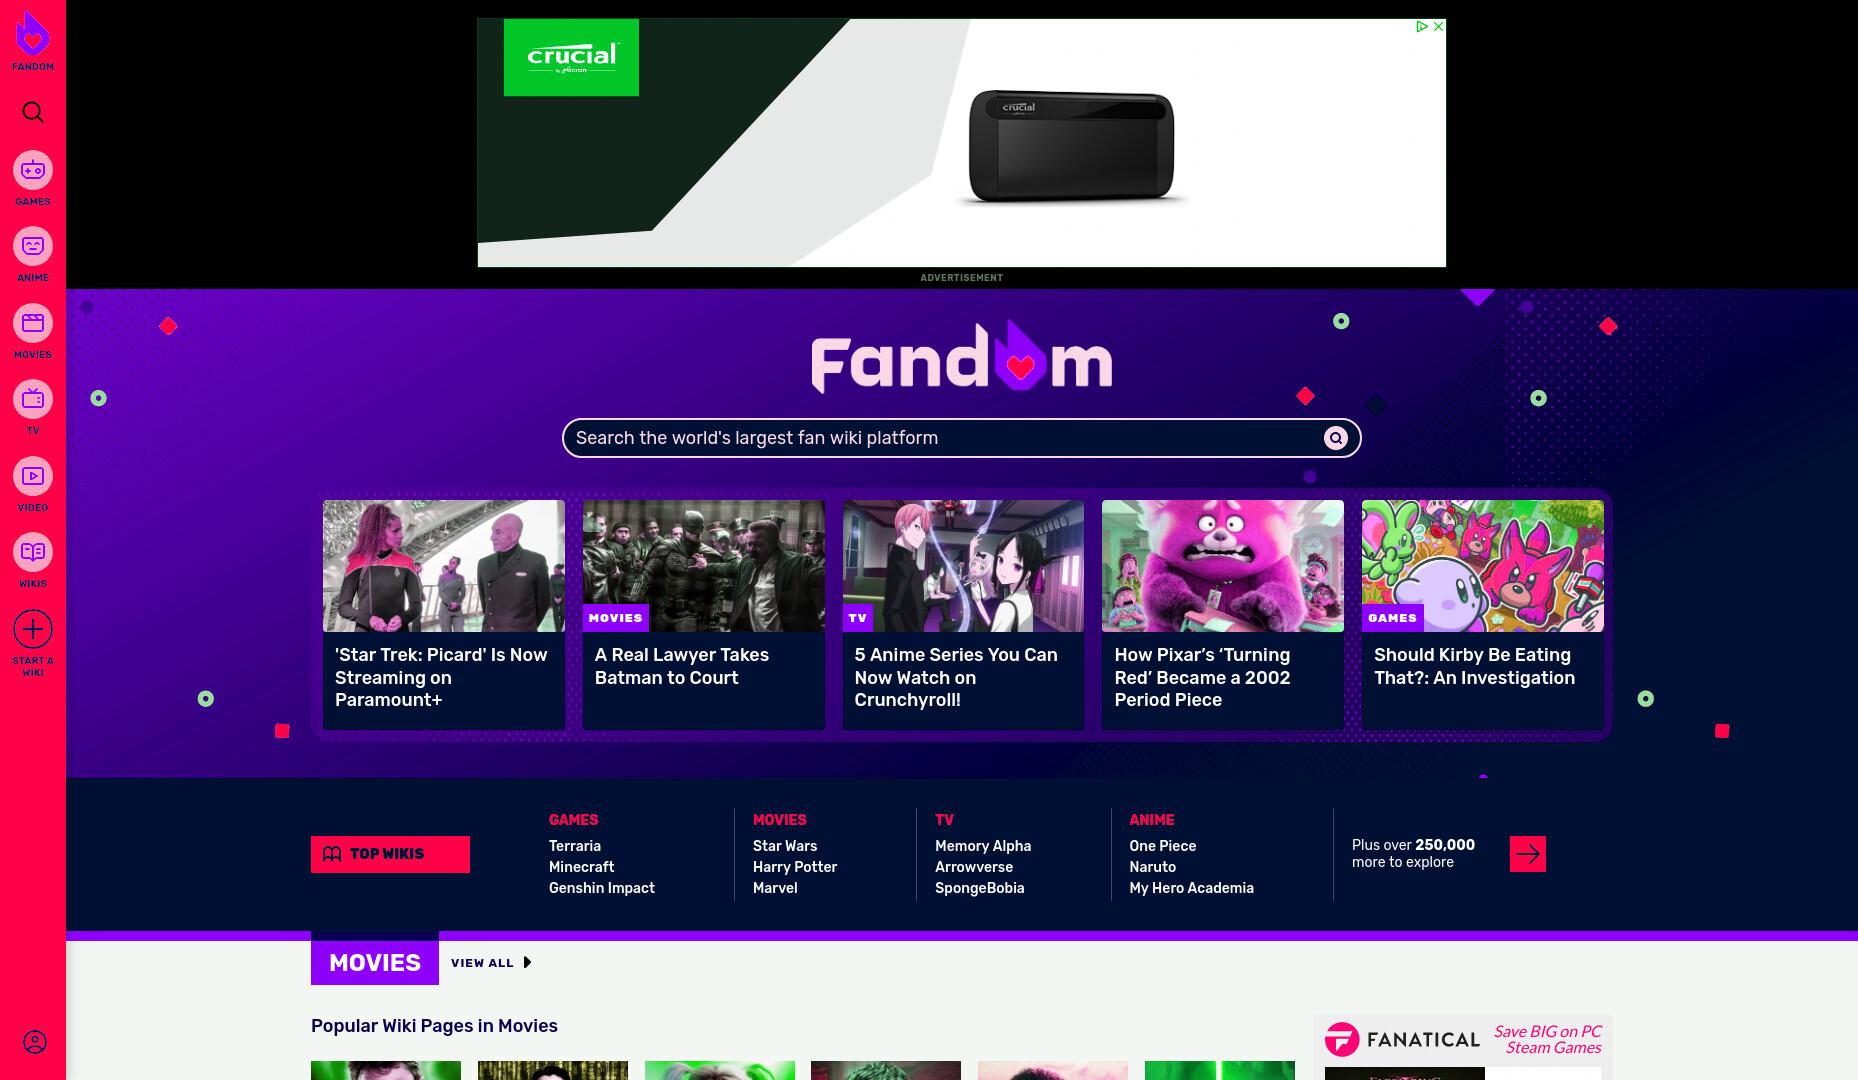Open the Star Trek: Picard article thumbnail

444,566
